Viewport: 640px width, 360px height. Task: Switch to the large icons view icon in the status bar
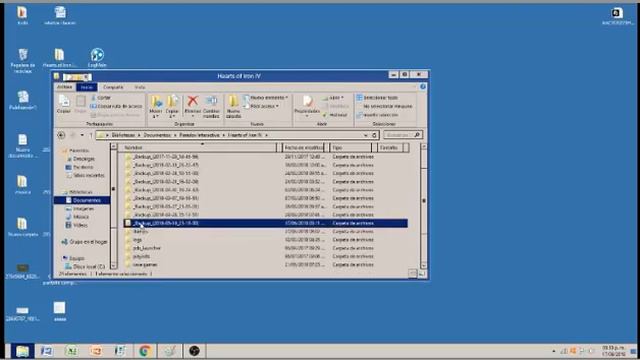(x=422, y=273)
